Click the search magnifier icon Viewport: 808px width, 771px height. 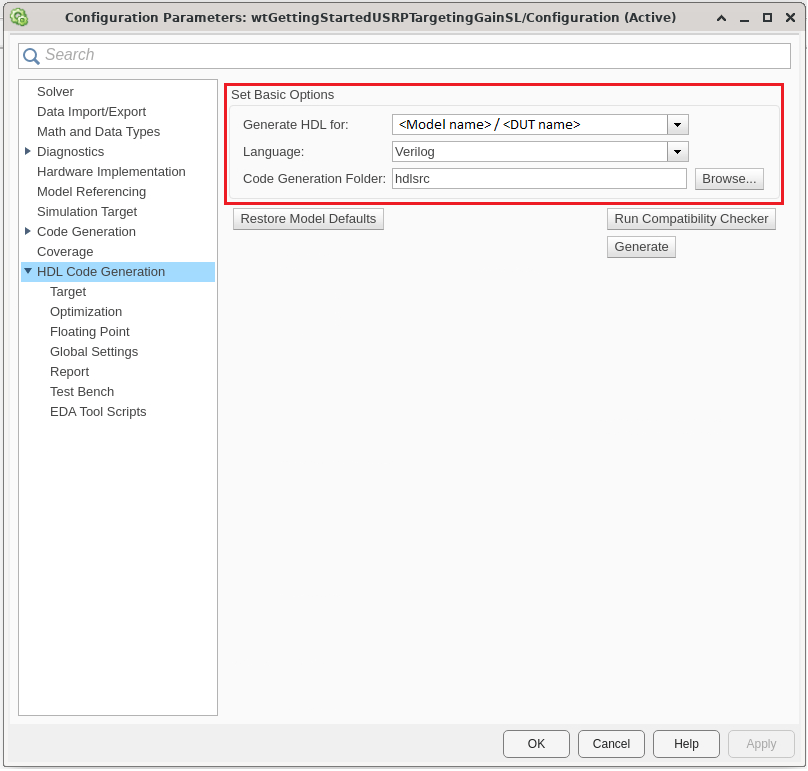(31, 56)
